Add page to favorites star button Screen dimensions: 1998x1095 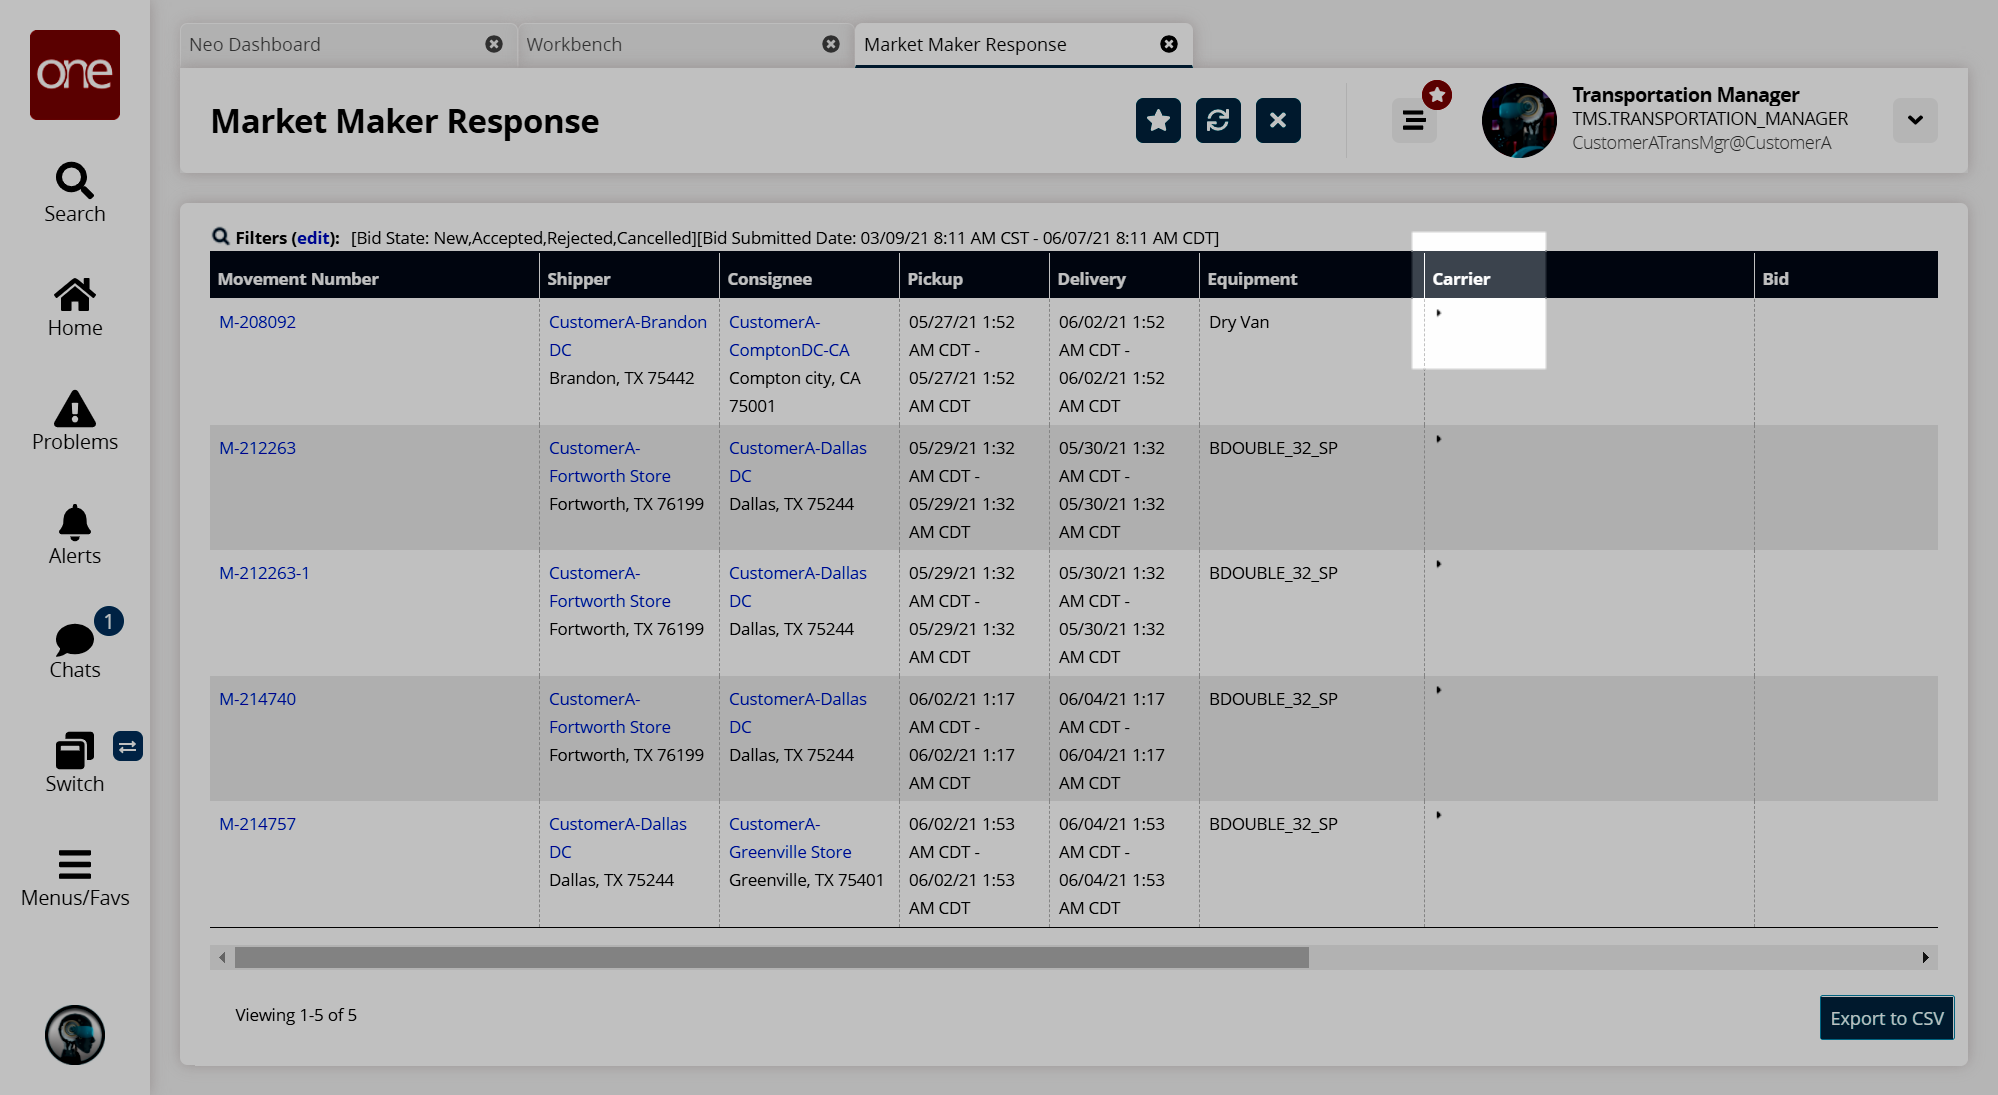click(1158, 121)
